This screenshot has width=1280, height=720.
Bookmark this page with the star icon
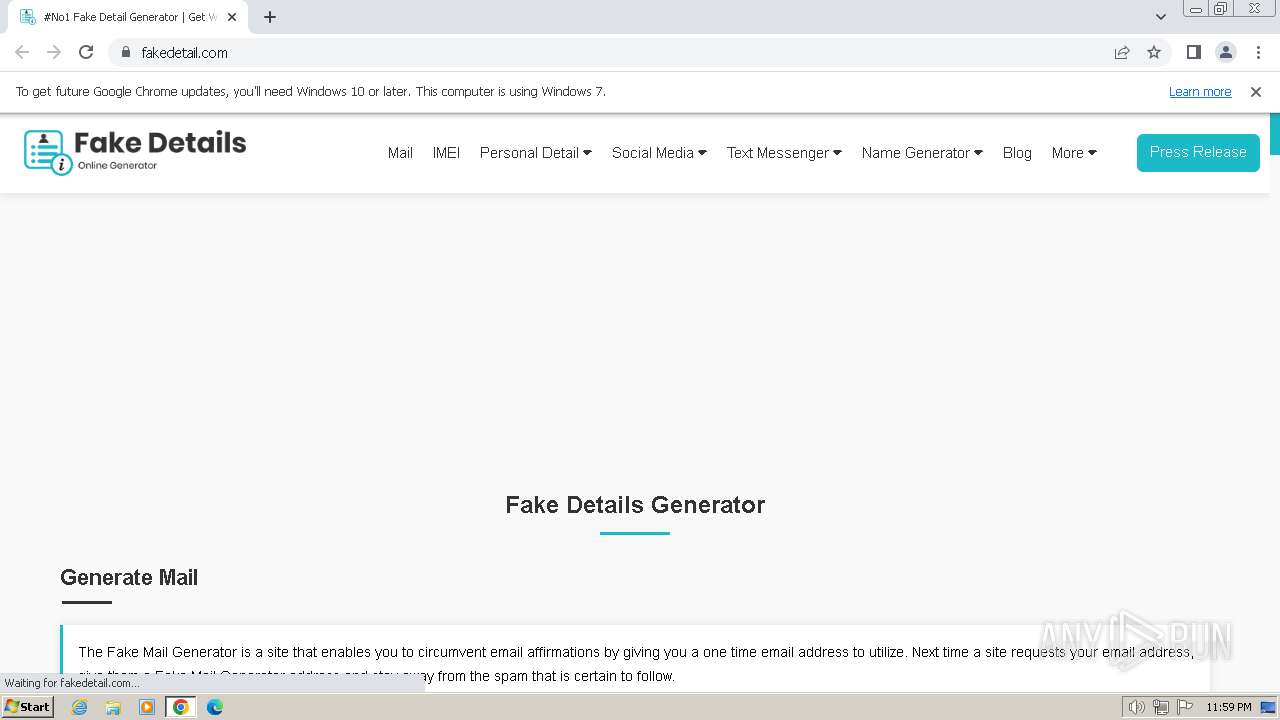(x=1154, y=52)
